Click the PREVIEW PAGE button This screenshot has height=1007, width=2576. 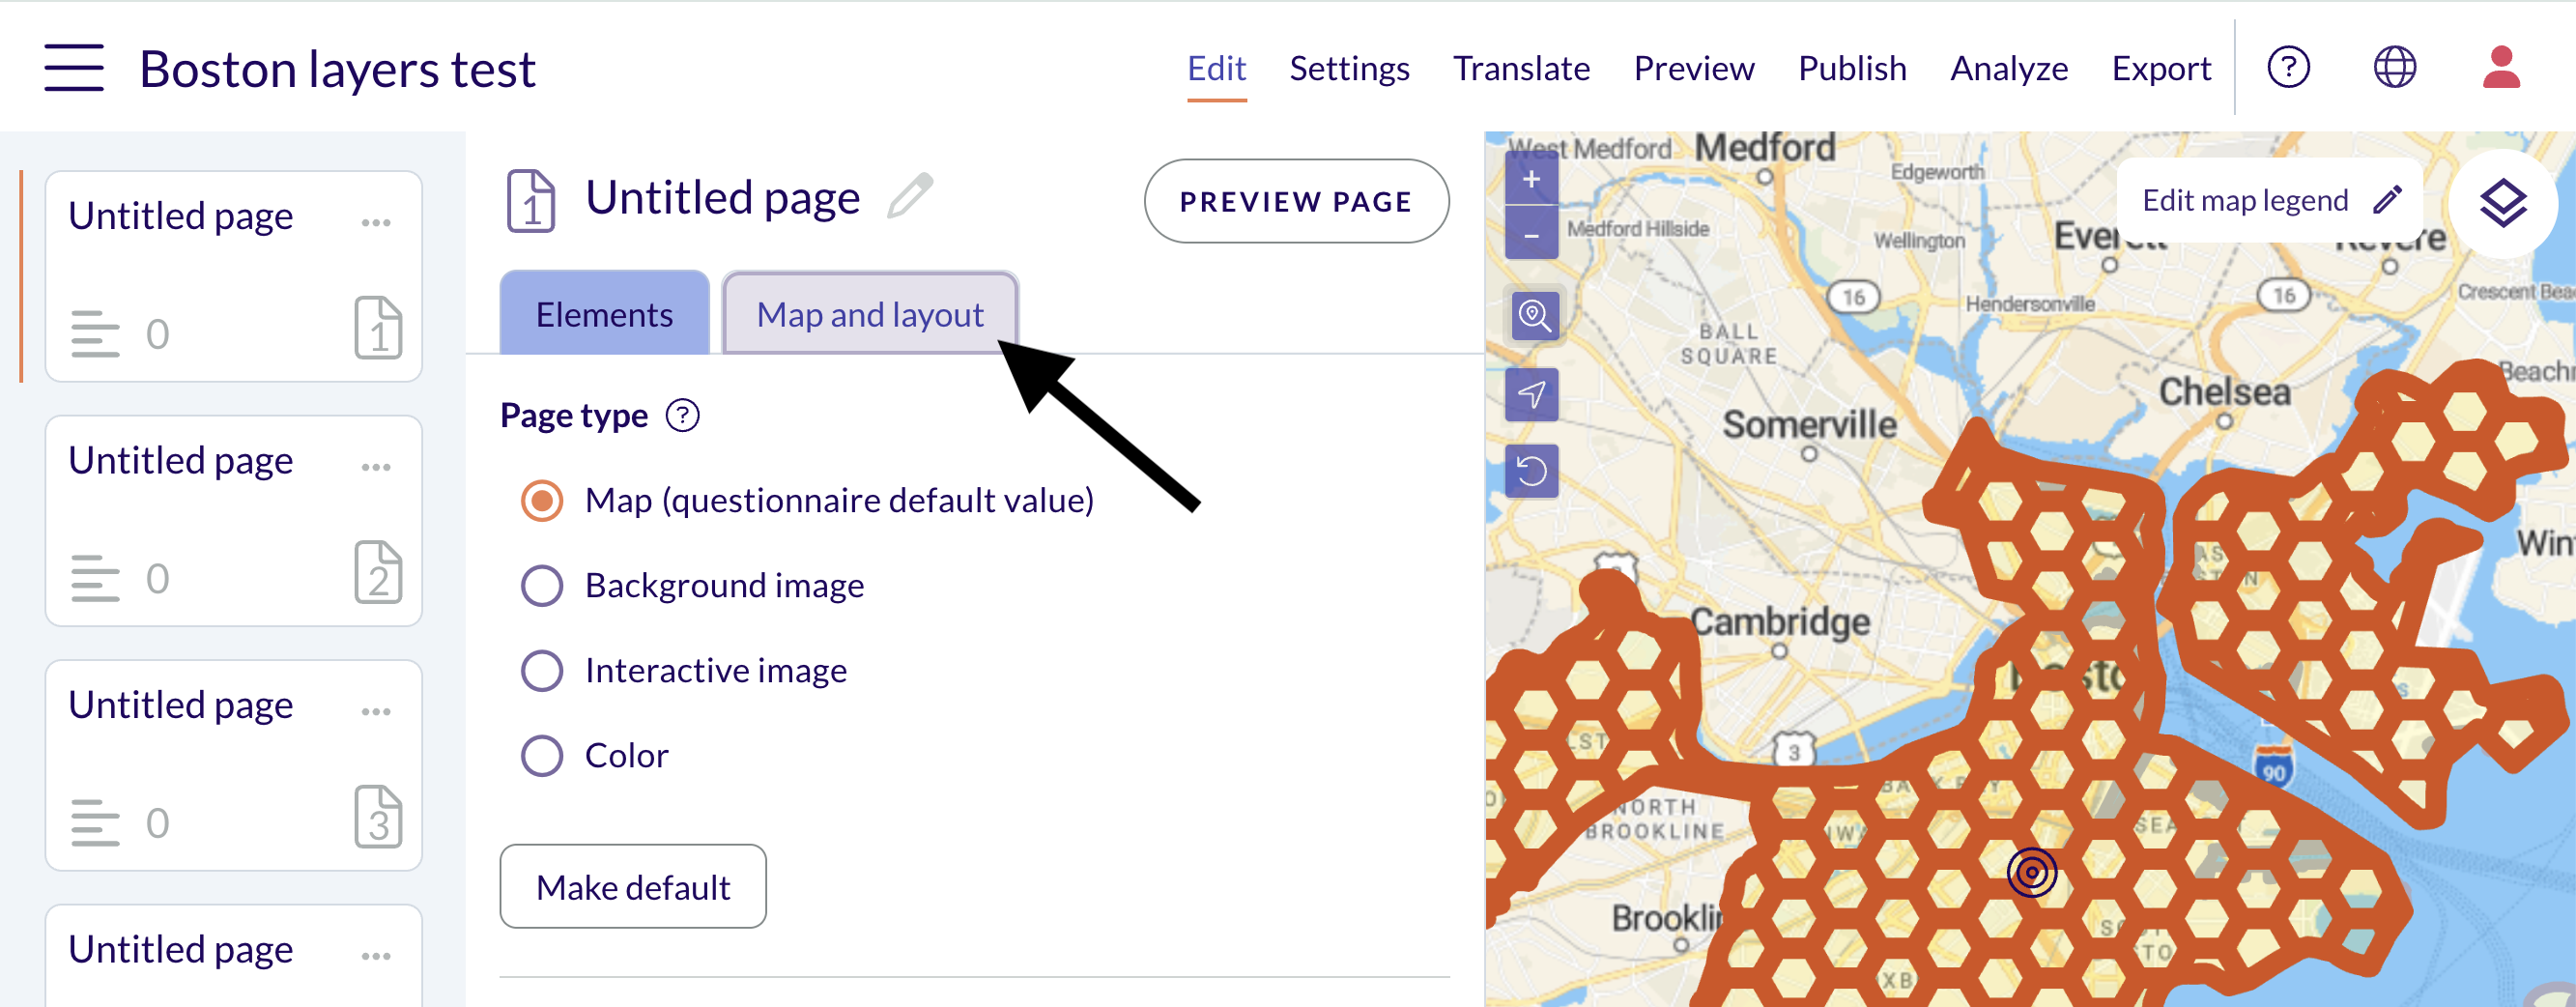coord(1296,201)
